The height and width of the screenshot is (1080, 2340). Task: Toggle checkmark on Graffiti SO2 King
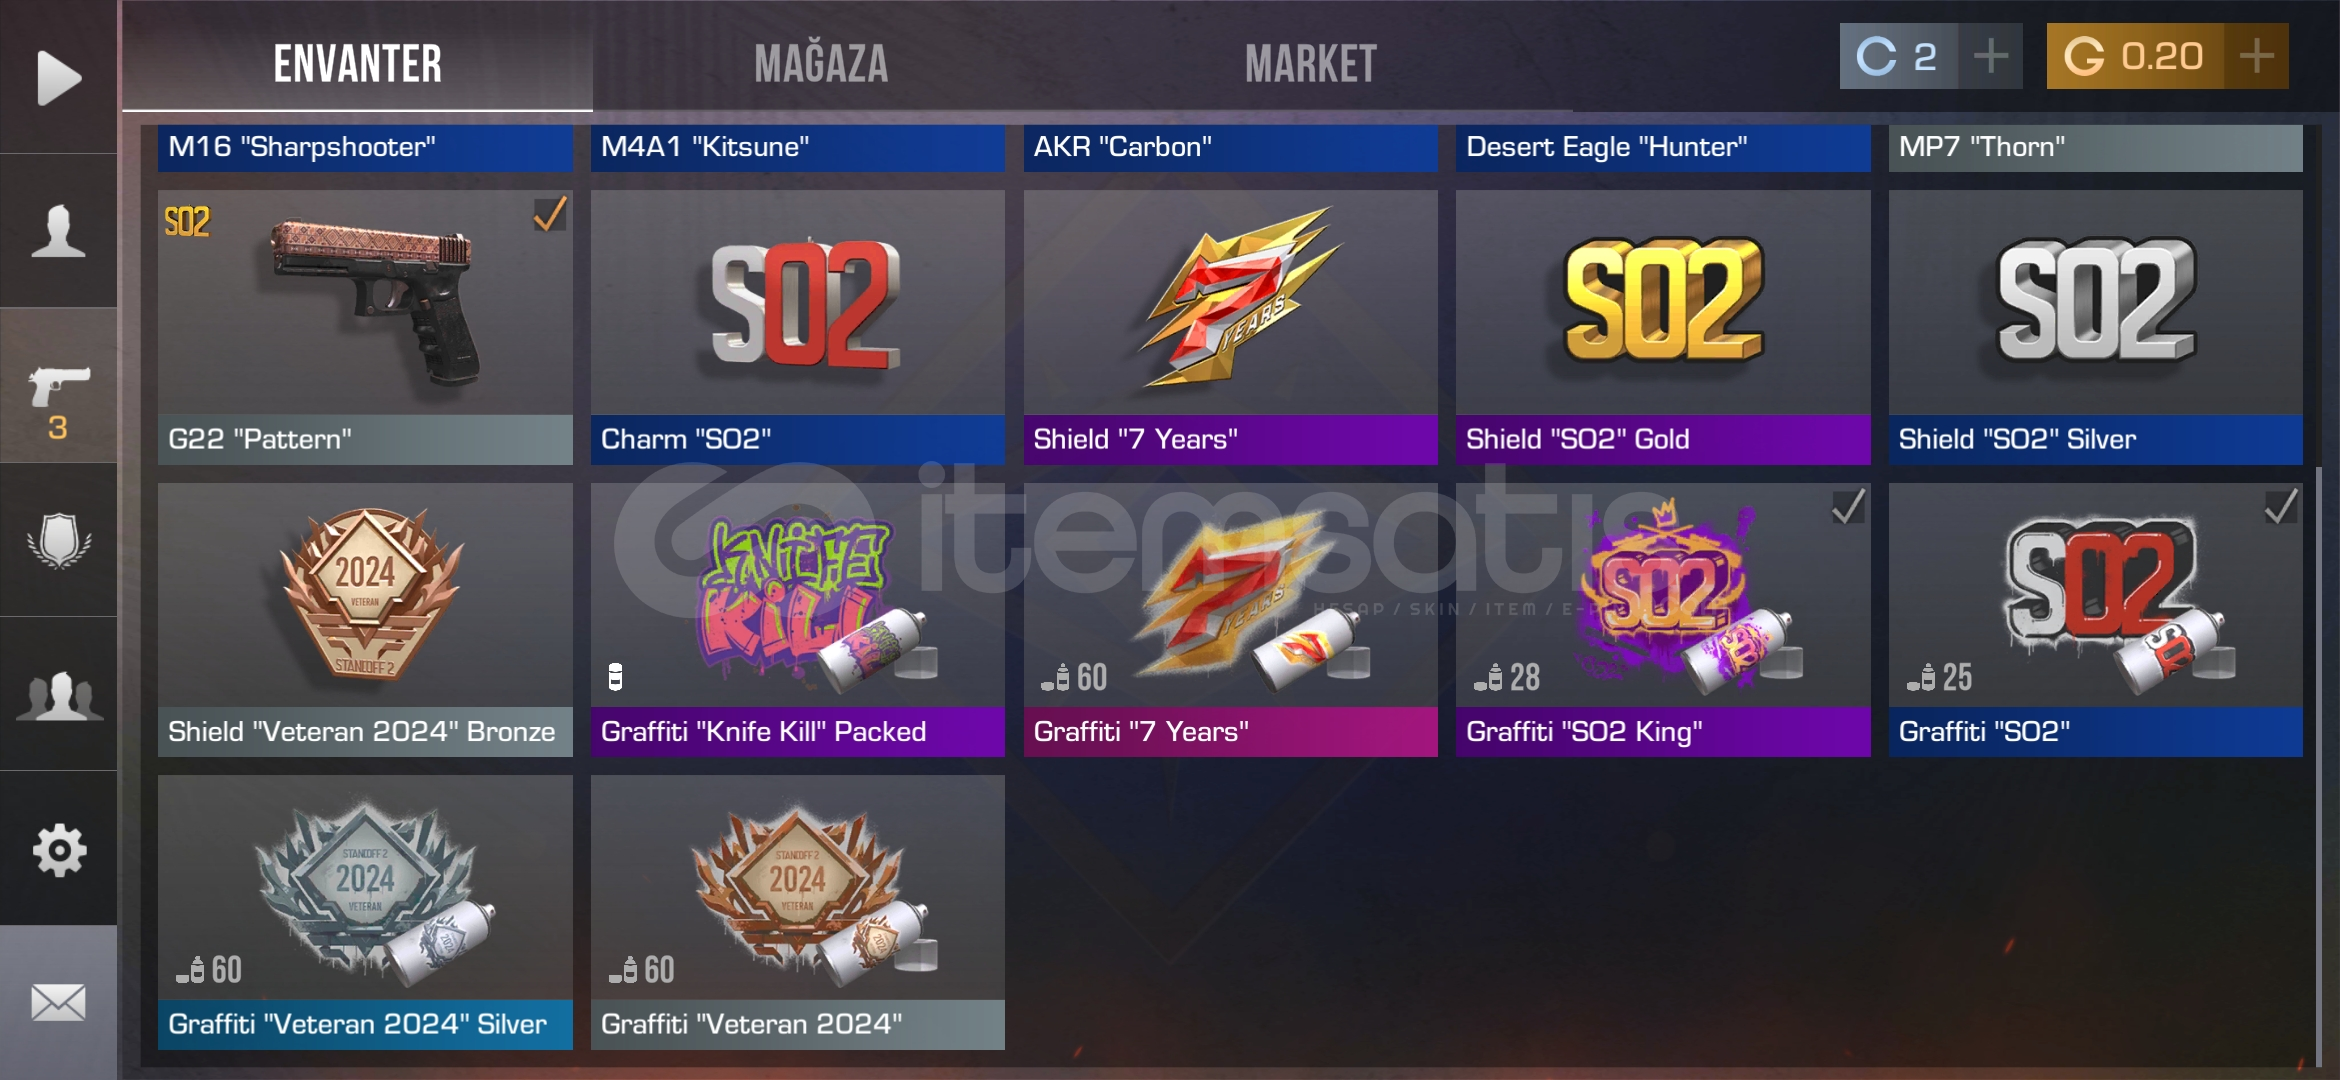point(1848,506)
